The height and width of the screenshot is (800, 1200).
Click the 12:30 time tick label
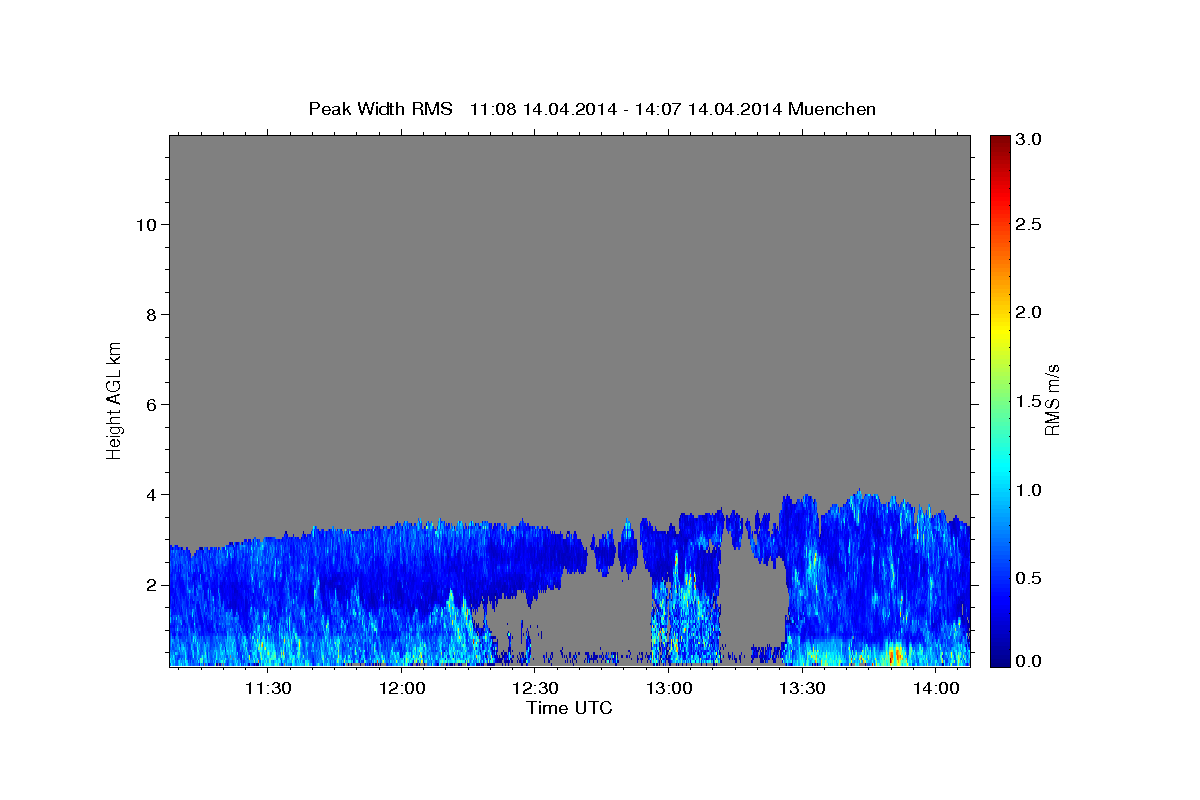(x=536, y=688)
